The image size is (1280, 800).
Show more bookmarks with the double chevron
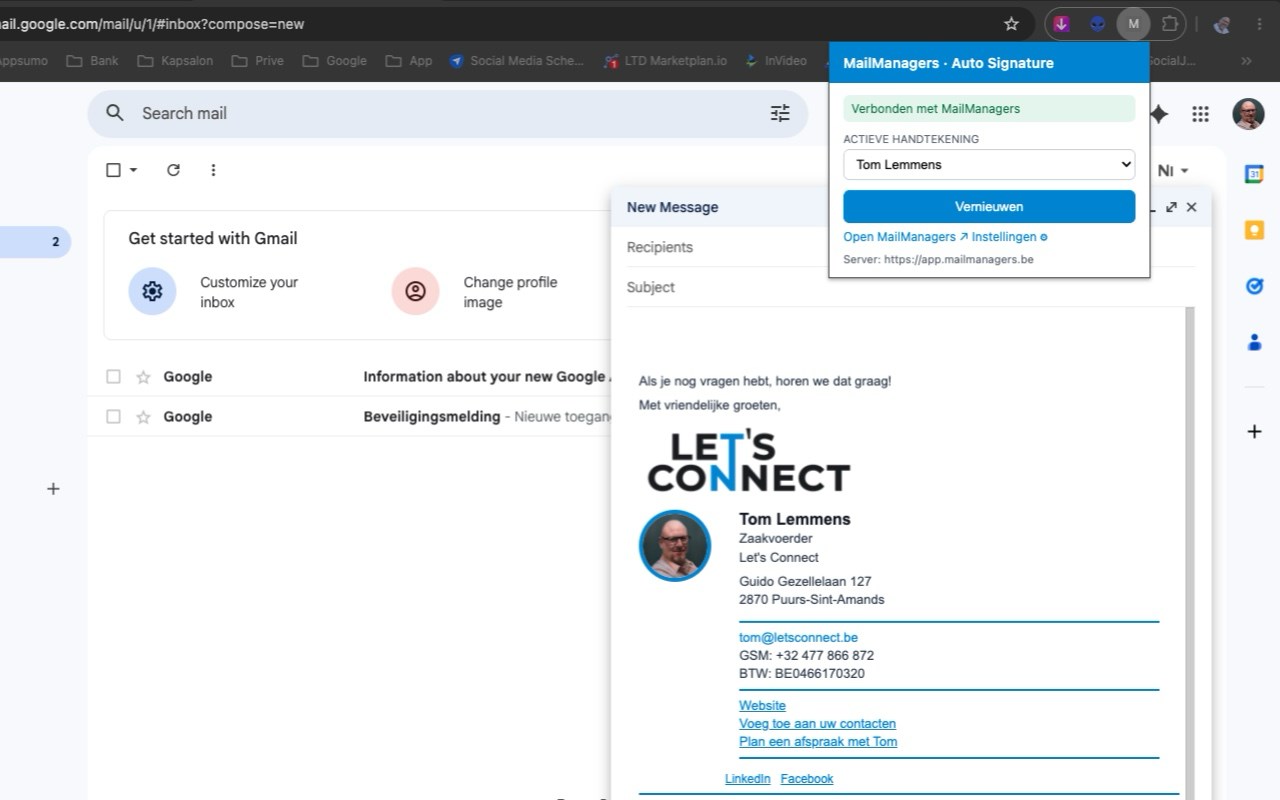coord(1246,61)
